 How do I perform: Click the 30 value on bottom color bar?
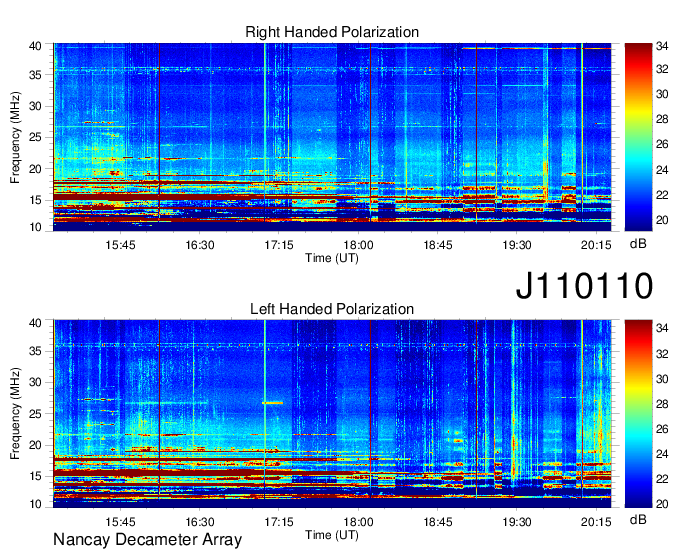pyautogui.click(x=662, y=379)
